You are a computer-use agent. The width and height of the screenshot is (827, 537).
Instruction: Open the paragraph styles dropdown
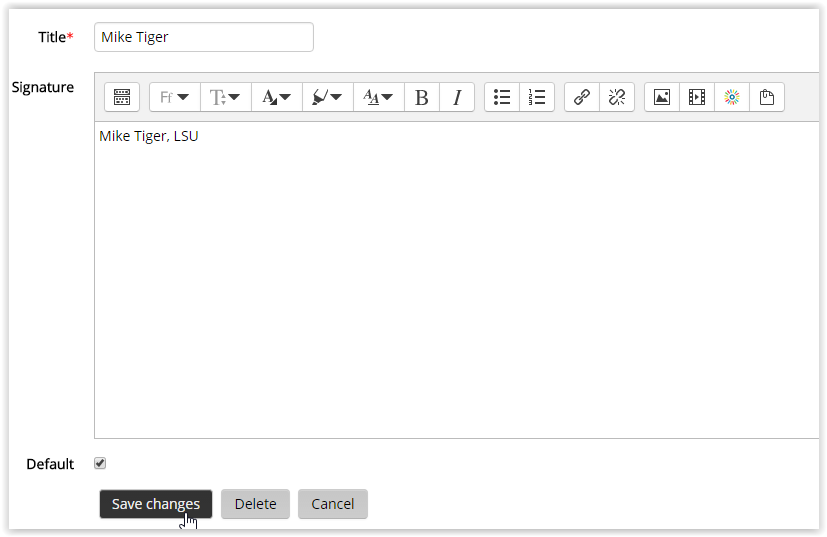tap(379, 97)
